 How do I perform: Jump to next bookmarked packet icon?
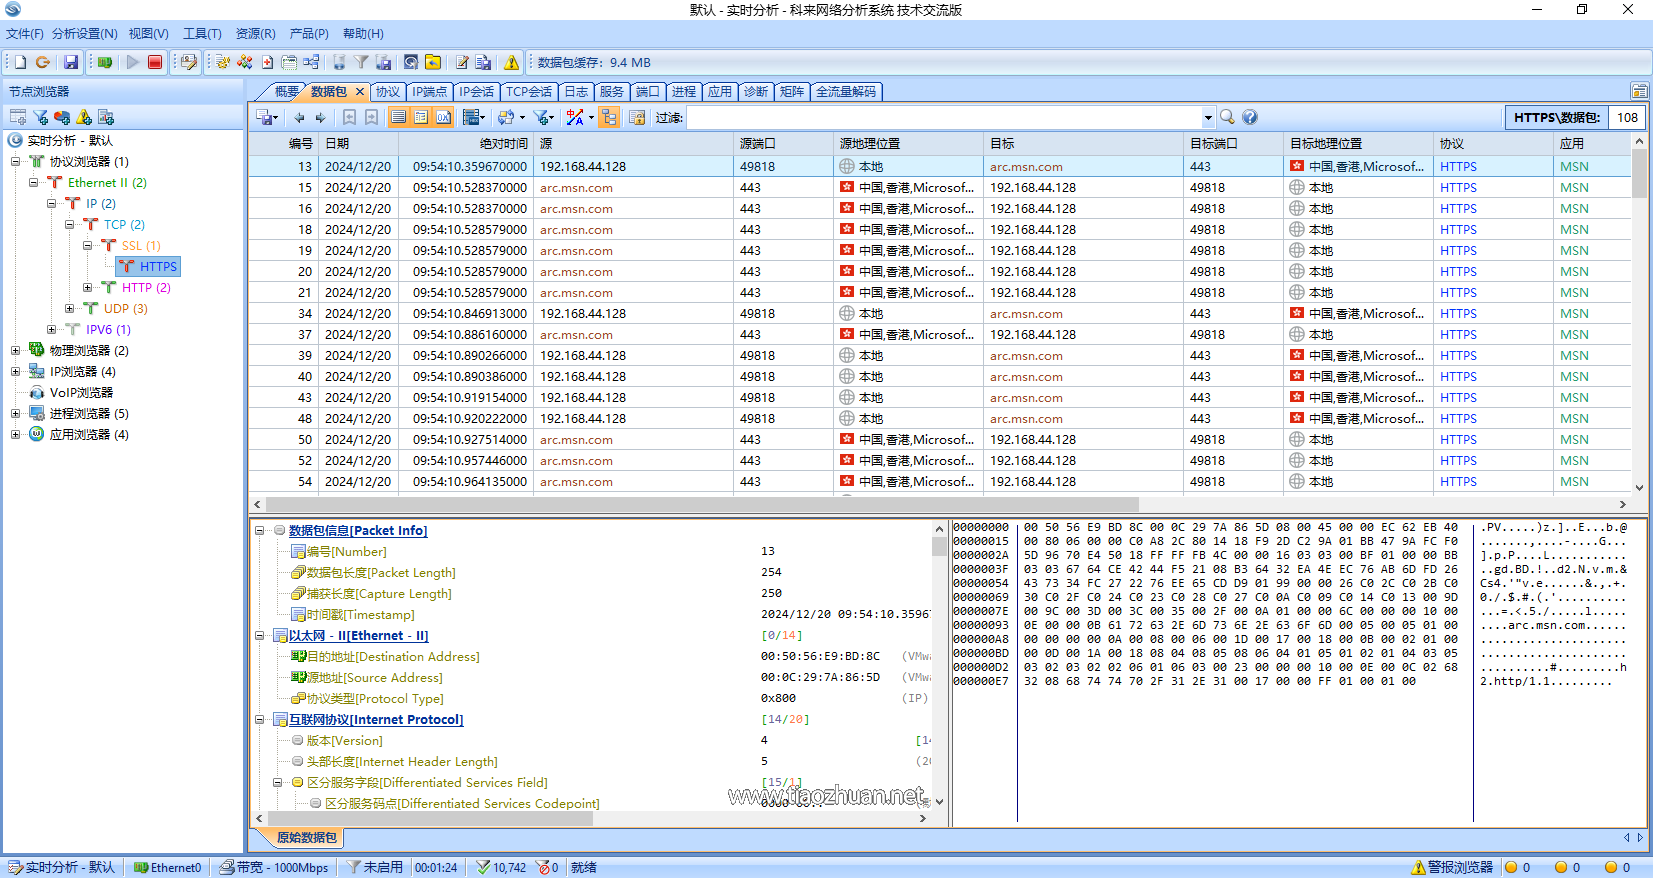coord(372,117)
